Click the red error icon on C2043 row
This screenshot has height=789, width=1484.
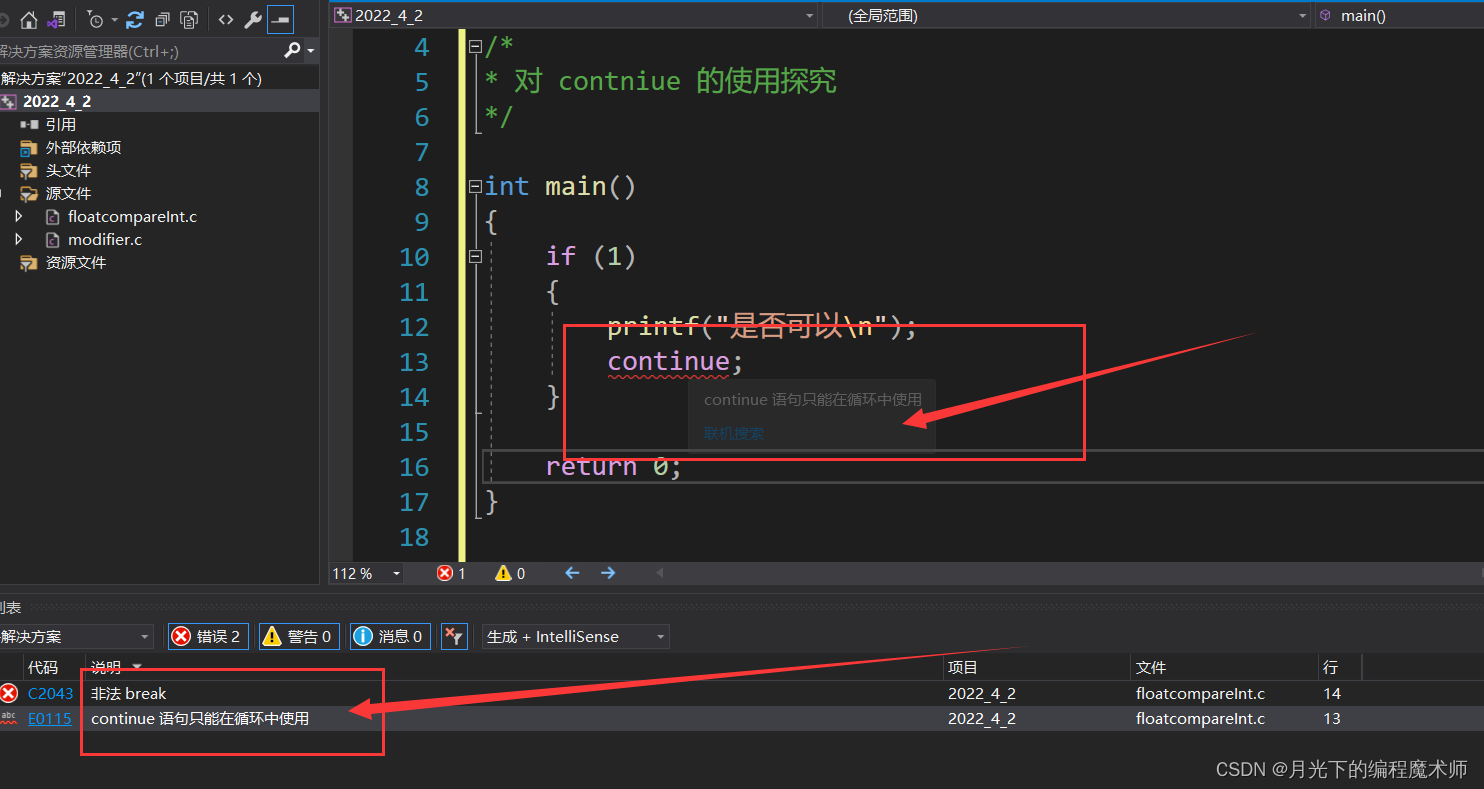pyautogui.click(x=9, y=693)
